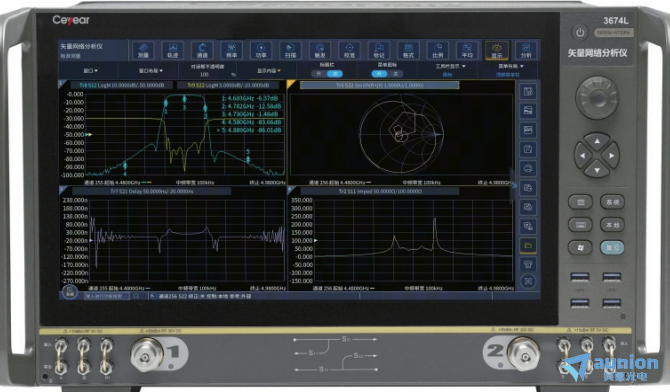This screenshot has height=392, width=670.
Task: Expand the 窗口 (Window) dropdown
Action: pyautogui.click(x=90, y=71)
